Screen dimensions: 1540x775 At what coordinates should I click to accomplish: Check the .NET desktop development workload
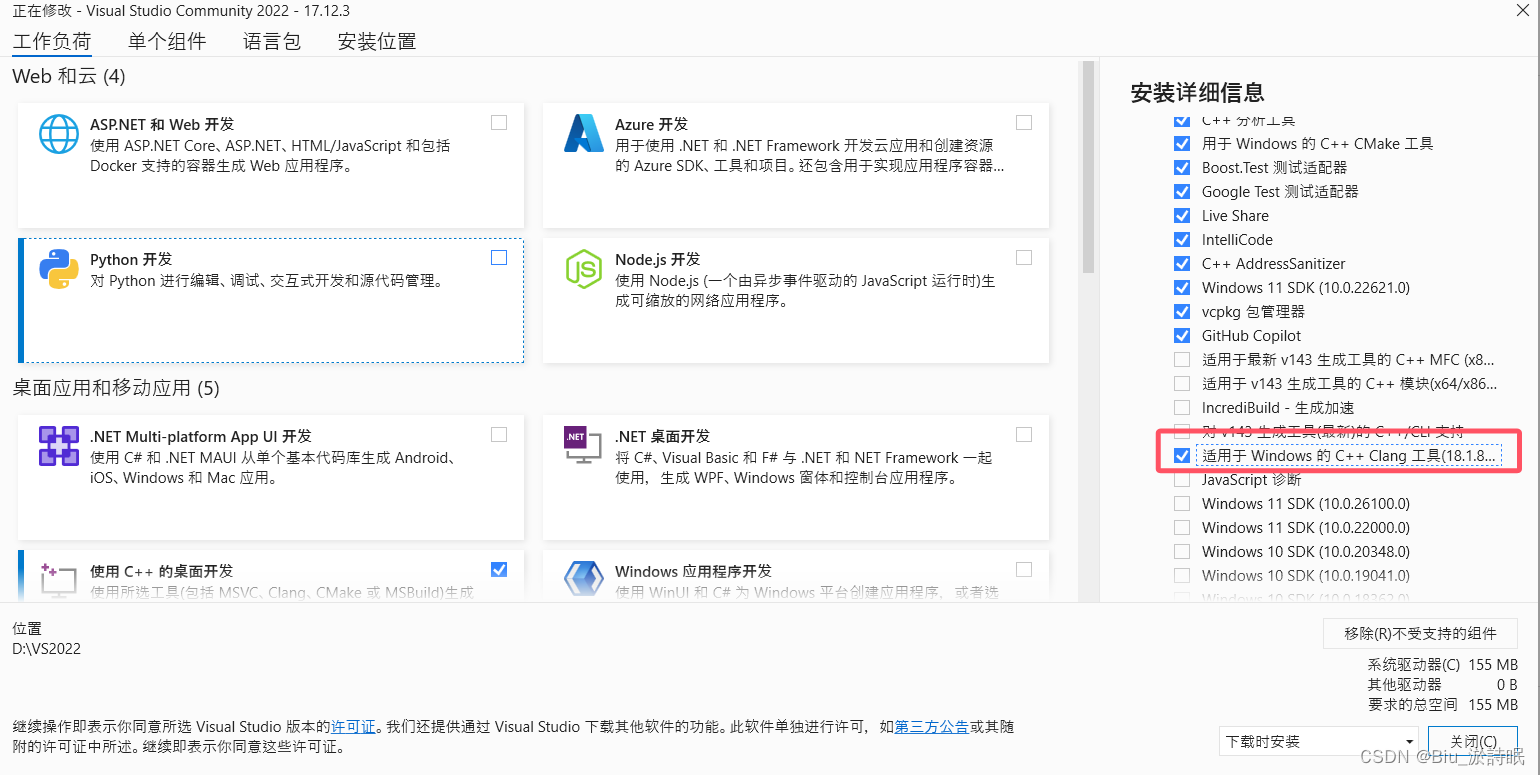[x=1024, y=435]
